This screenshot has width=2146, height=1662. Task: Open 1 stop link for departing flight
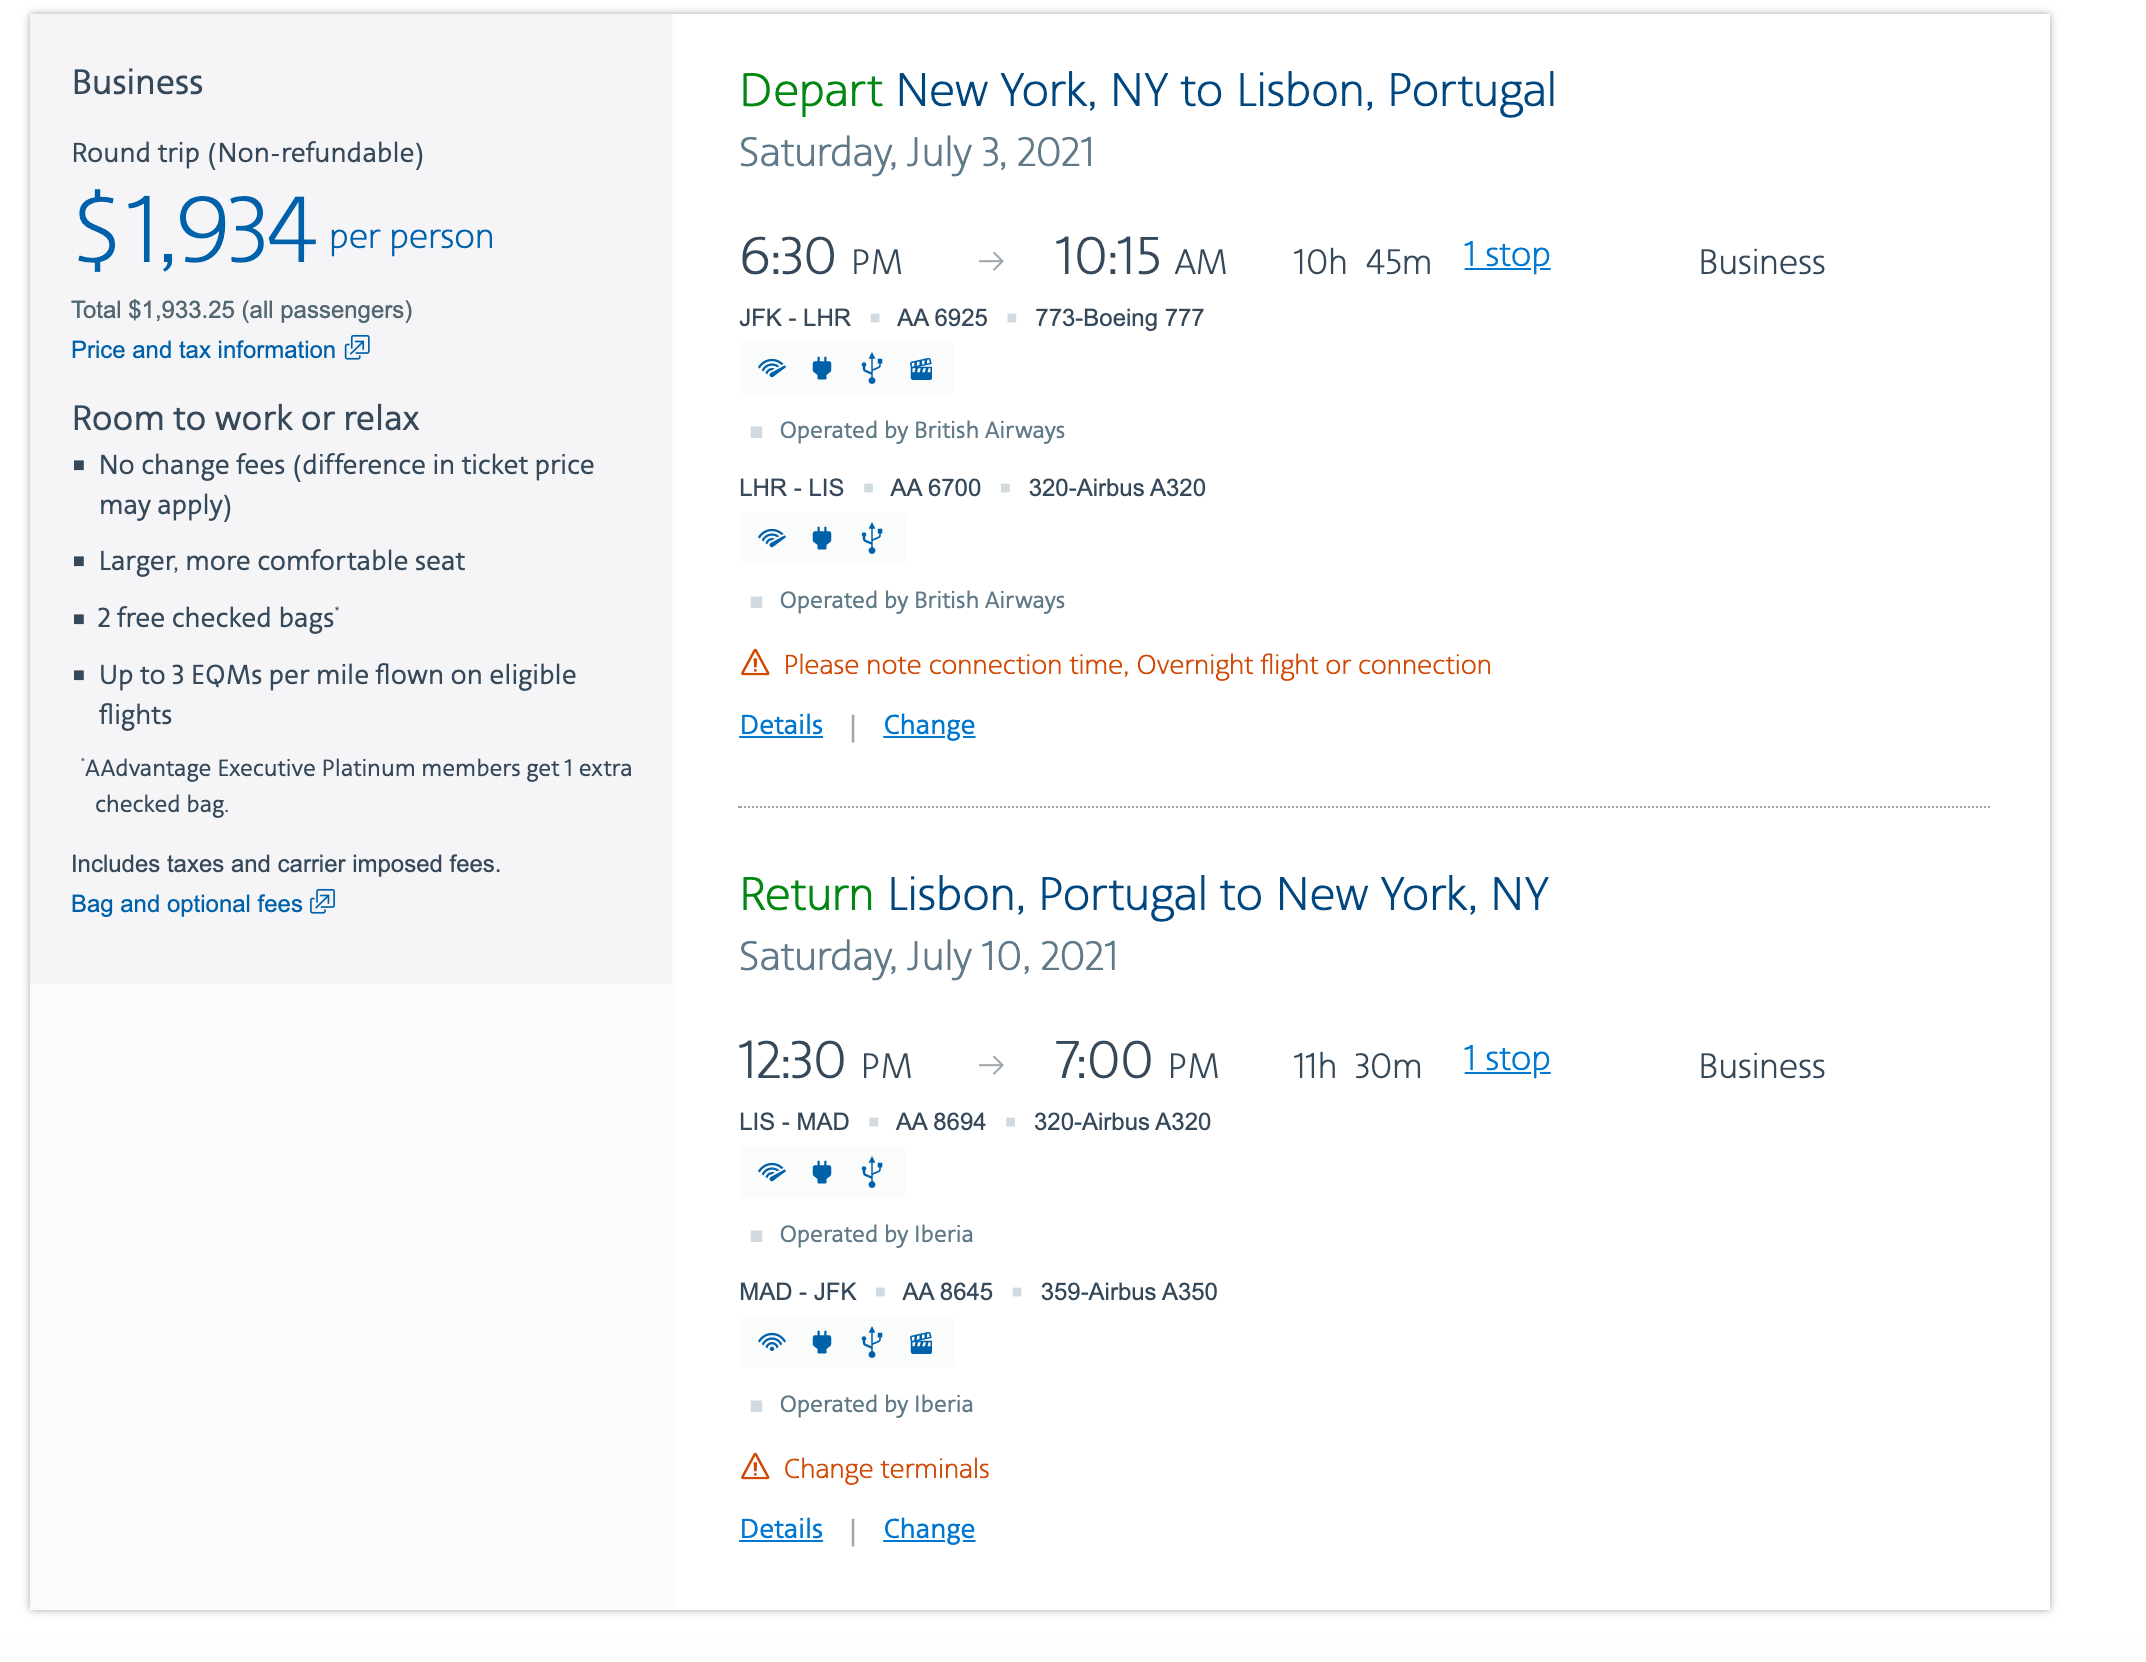(x=1506, y=255)
